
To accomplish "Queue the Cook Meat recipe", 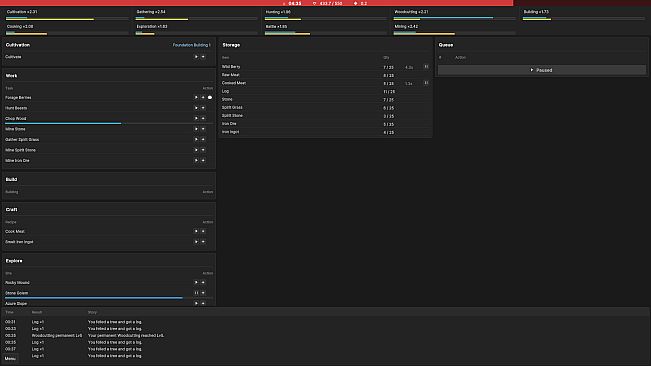I will (203, 231).
